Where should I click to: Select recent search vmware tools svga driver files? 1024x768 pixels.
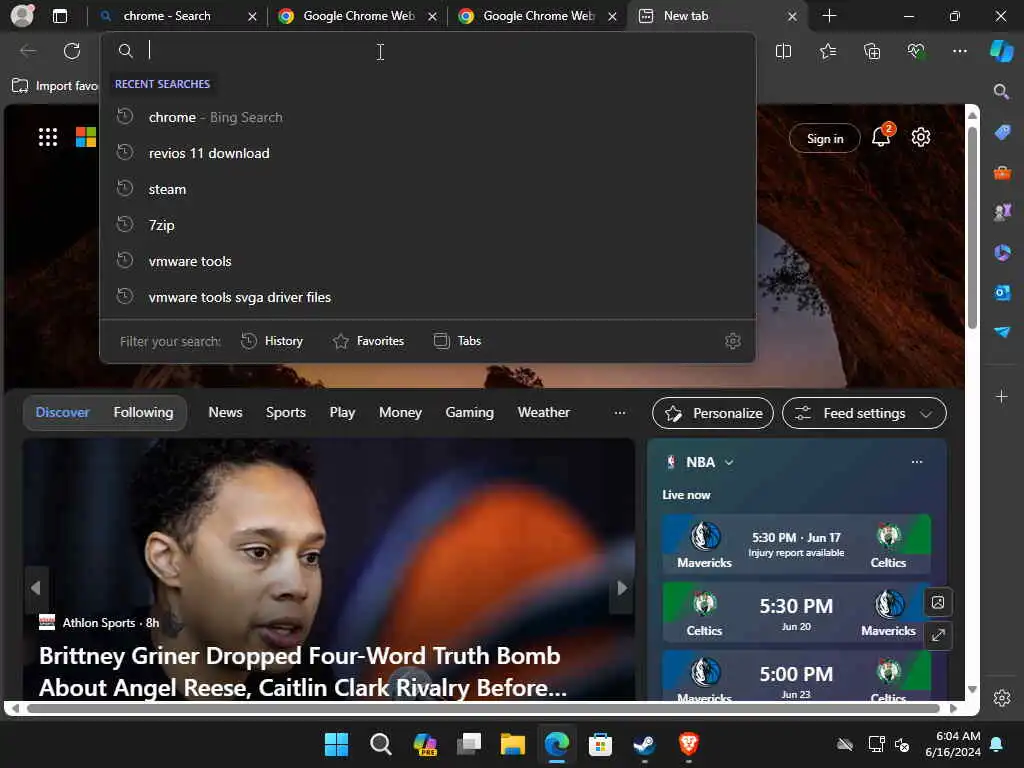(x=428, y=297)
